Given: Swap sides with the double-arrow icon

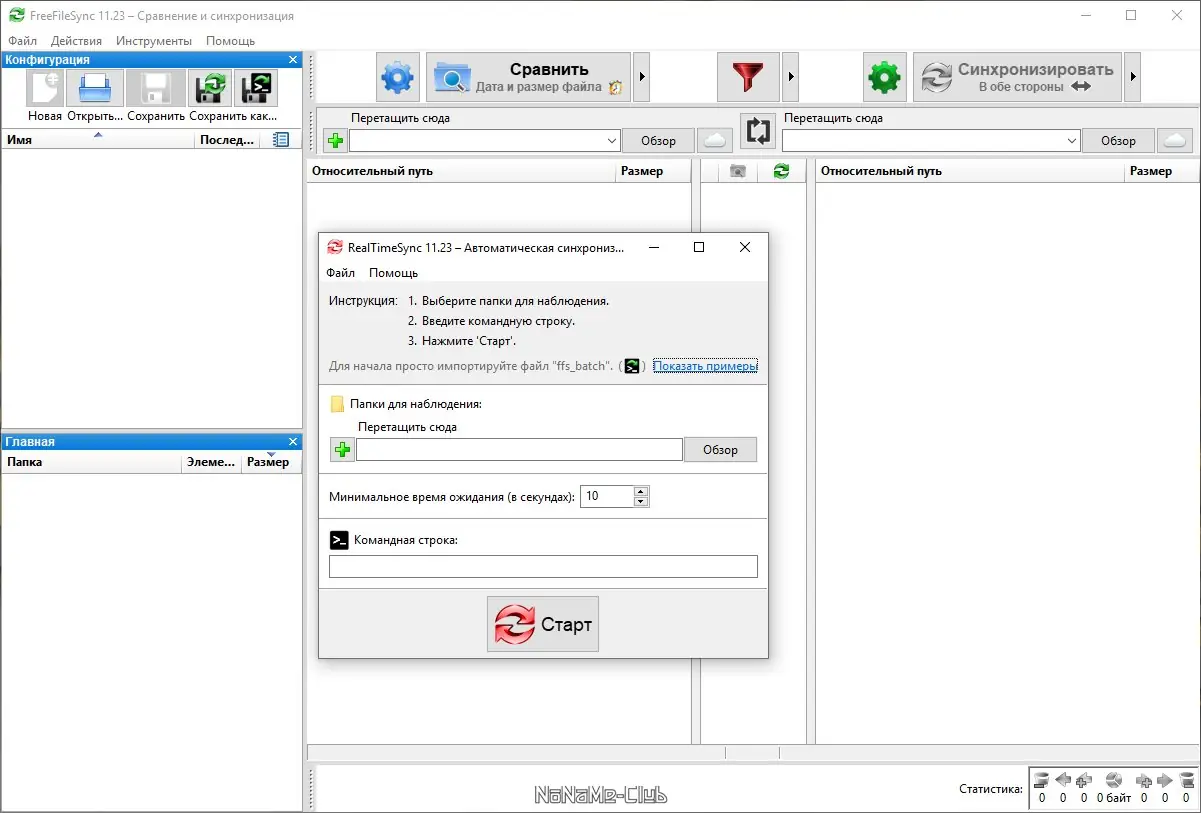Looking at the screenshot, I should coord(758,131).
